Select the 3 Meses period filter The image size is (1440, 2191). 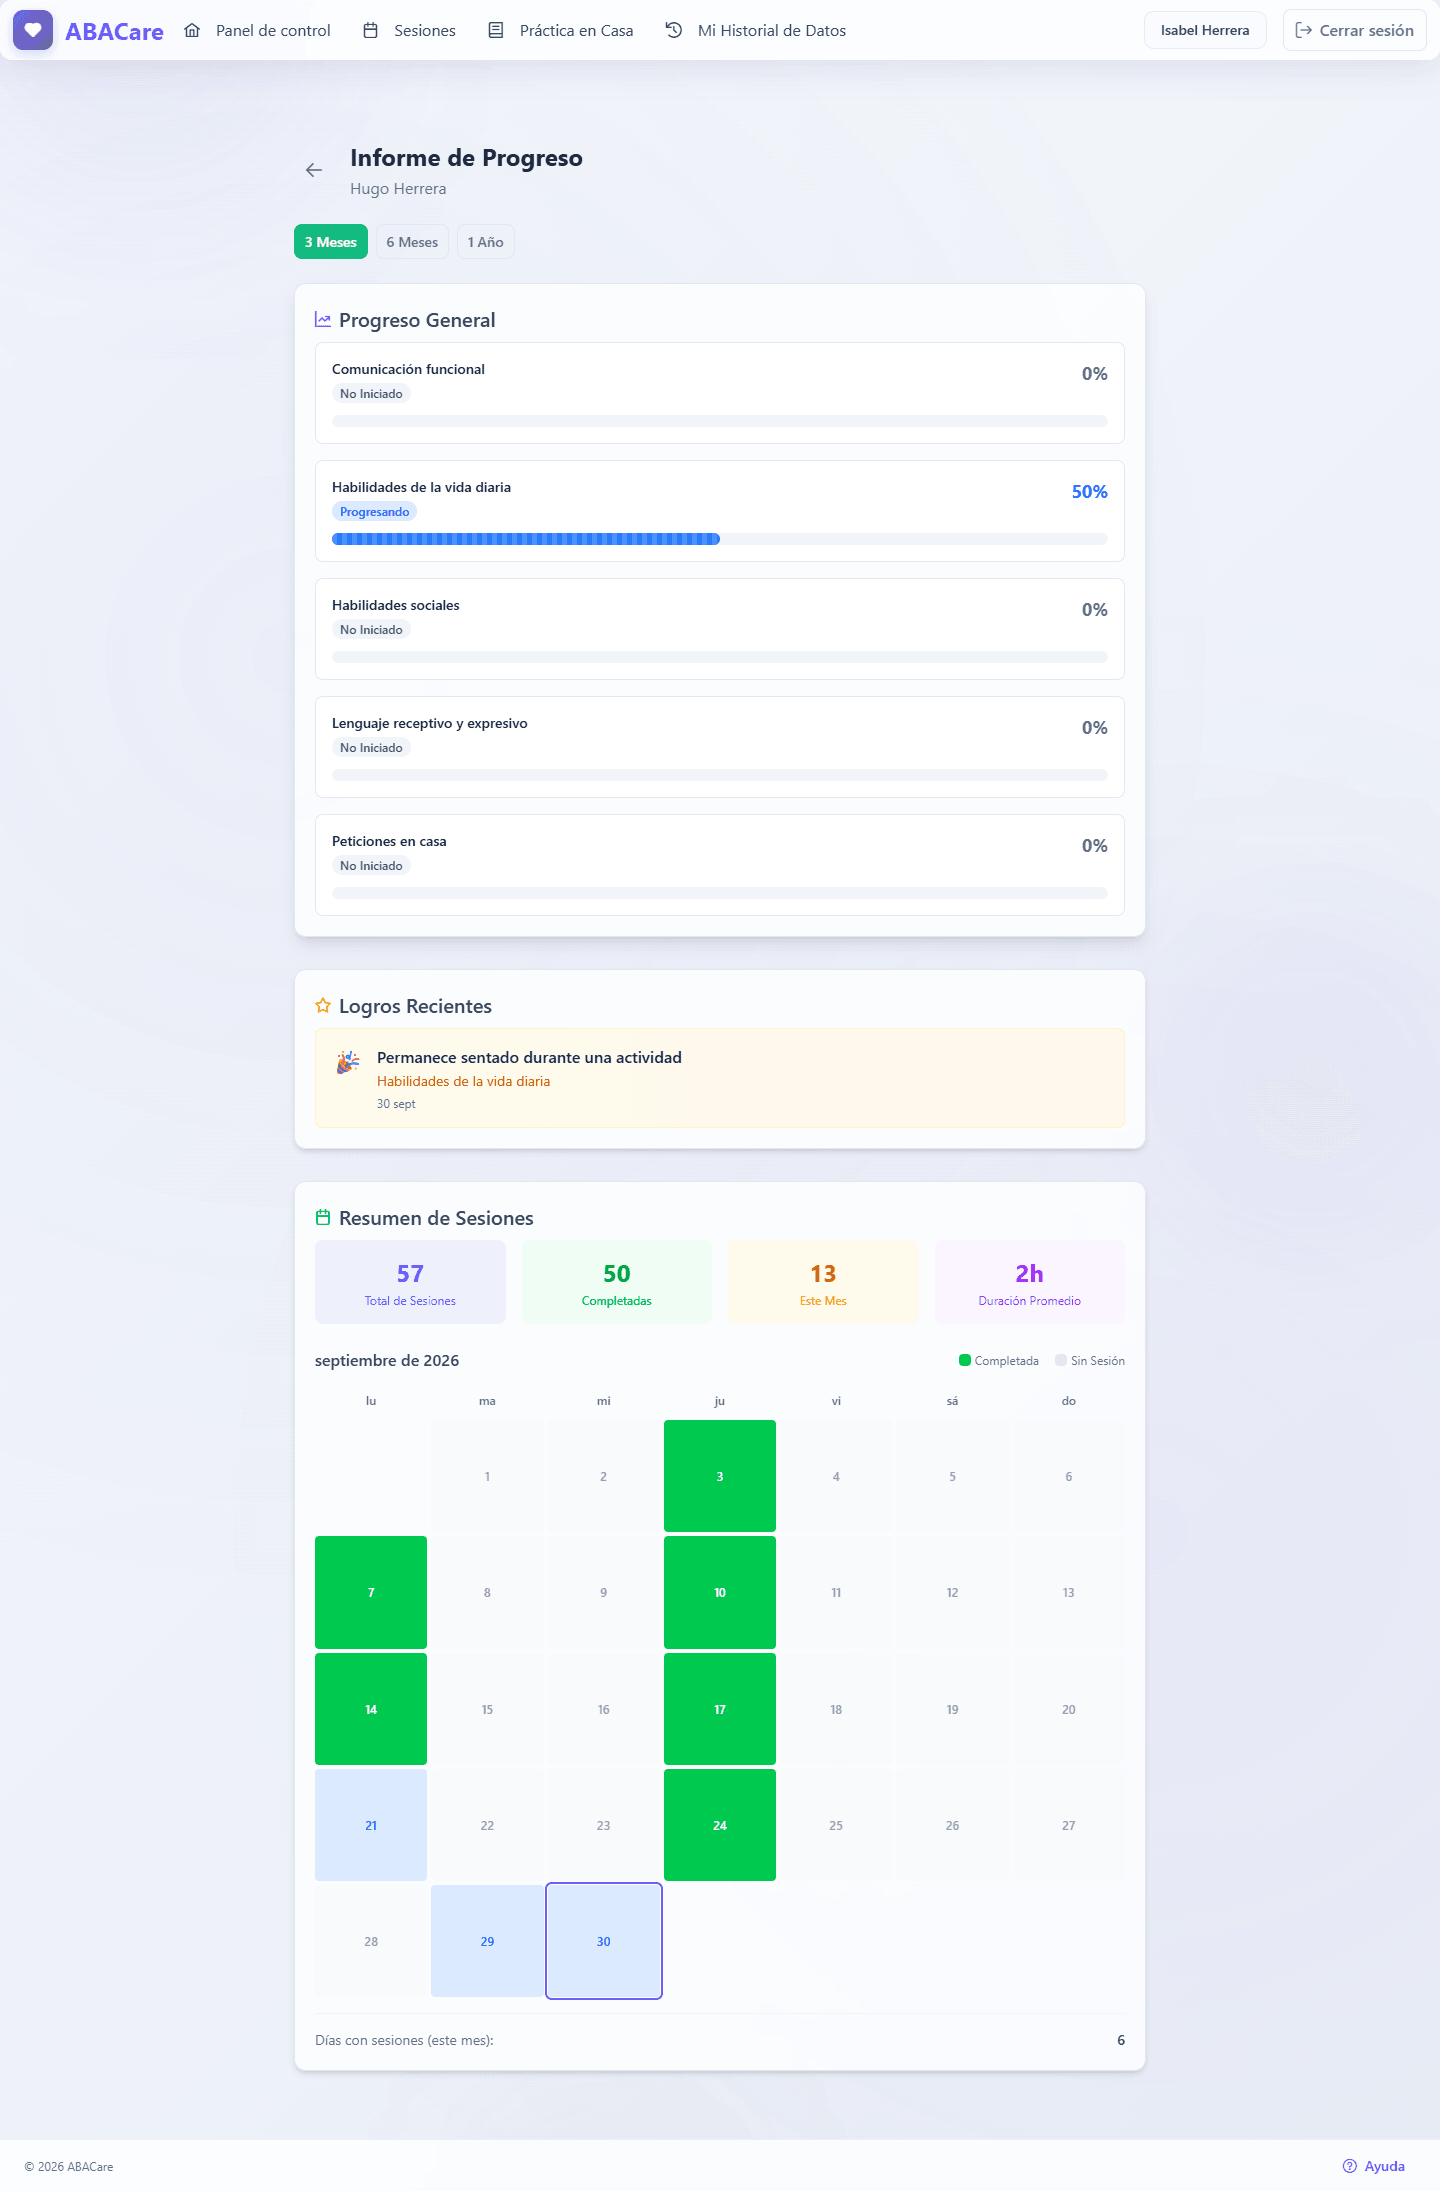[x=331, y=242]
